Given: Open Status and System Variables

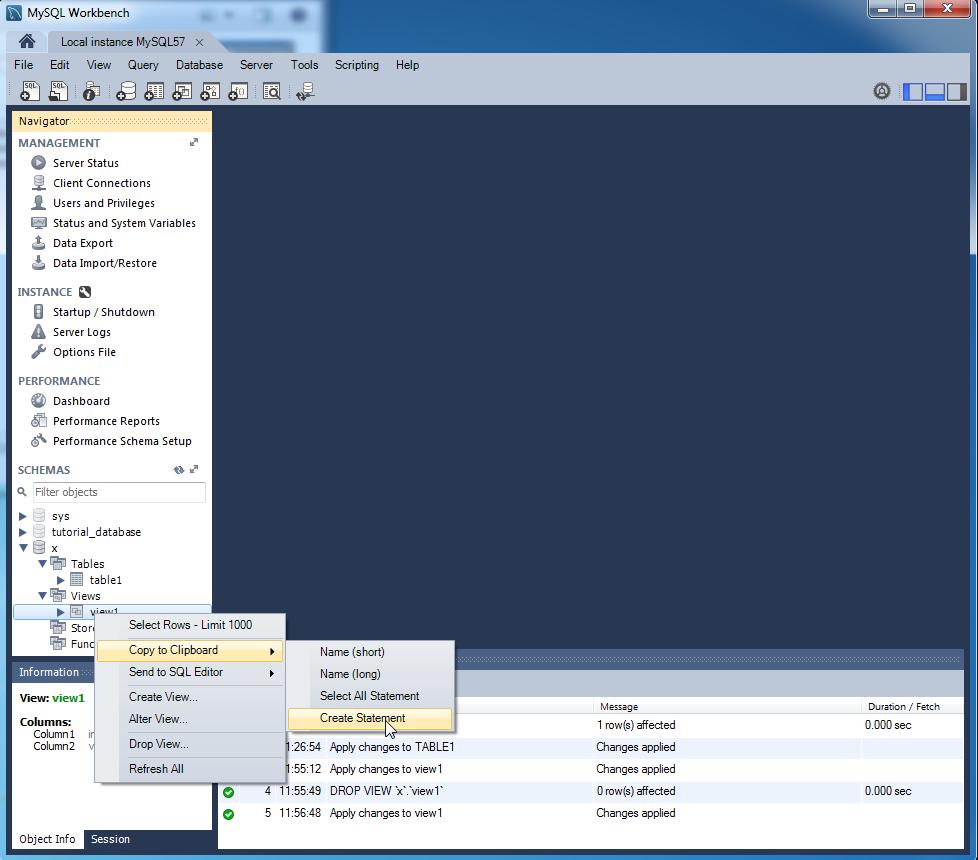Looking at the screenshot, I should click(x=124, y=223).
